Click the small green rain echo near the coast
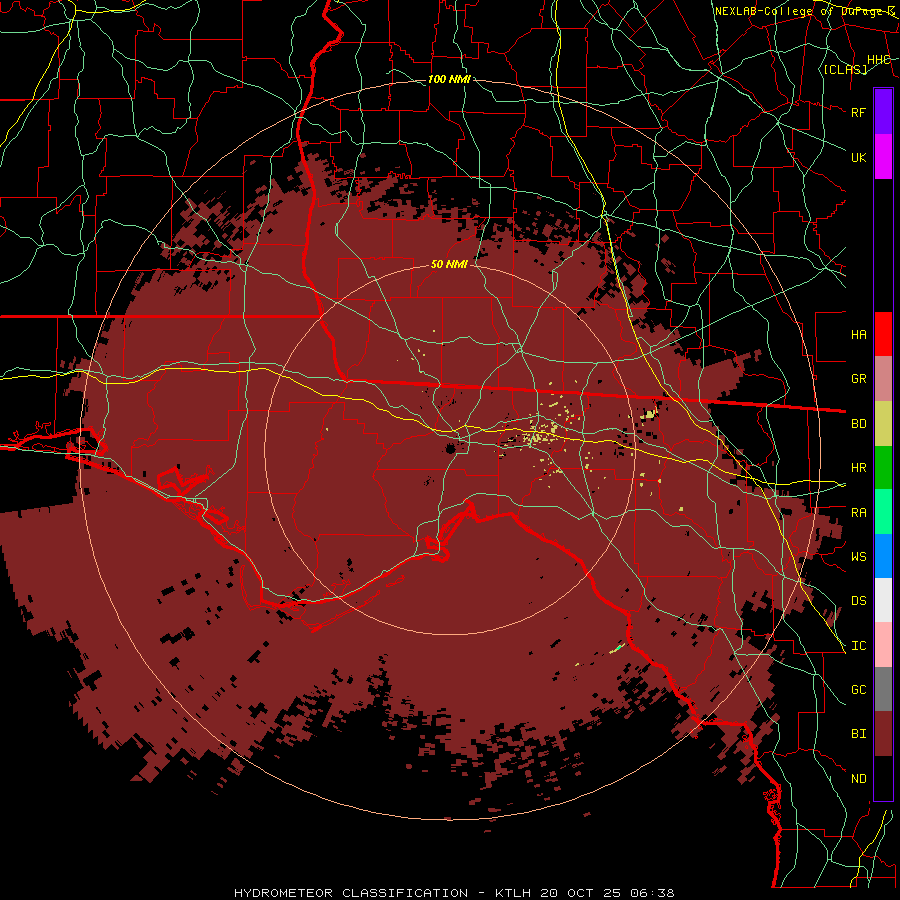Screen dimensions: 900x900 point(617,649)
